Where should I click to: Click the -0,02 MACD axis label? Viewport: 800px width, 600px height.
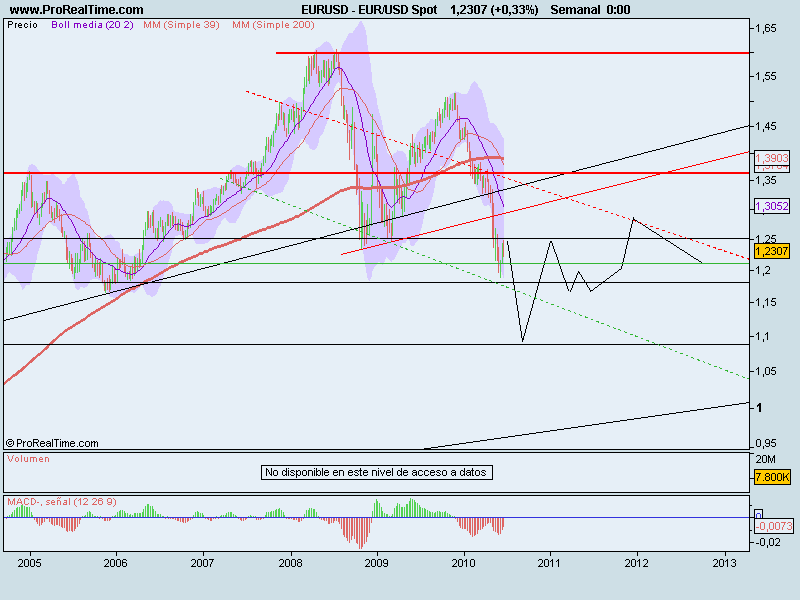tap(768, 542)
